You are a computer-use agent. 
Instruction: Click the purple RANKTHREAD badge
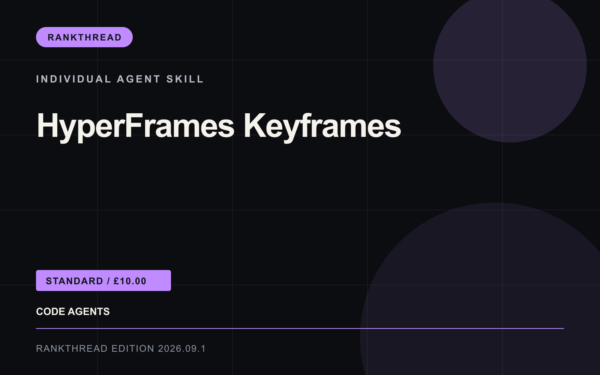tap(84, 37)
